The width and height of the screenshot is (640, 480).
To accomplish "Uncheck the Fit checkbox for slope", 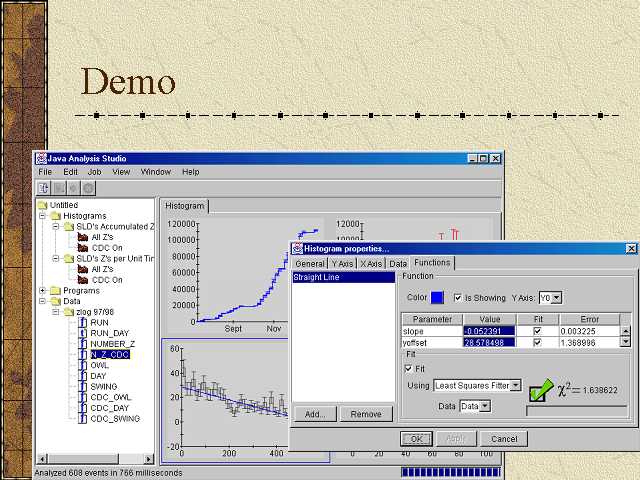I will [537, 330].
